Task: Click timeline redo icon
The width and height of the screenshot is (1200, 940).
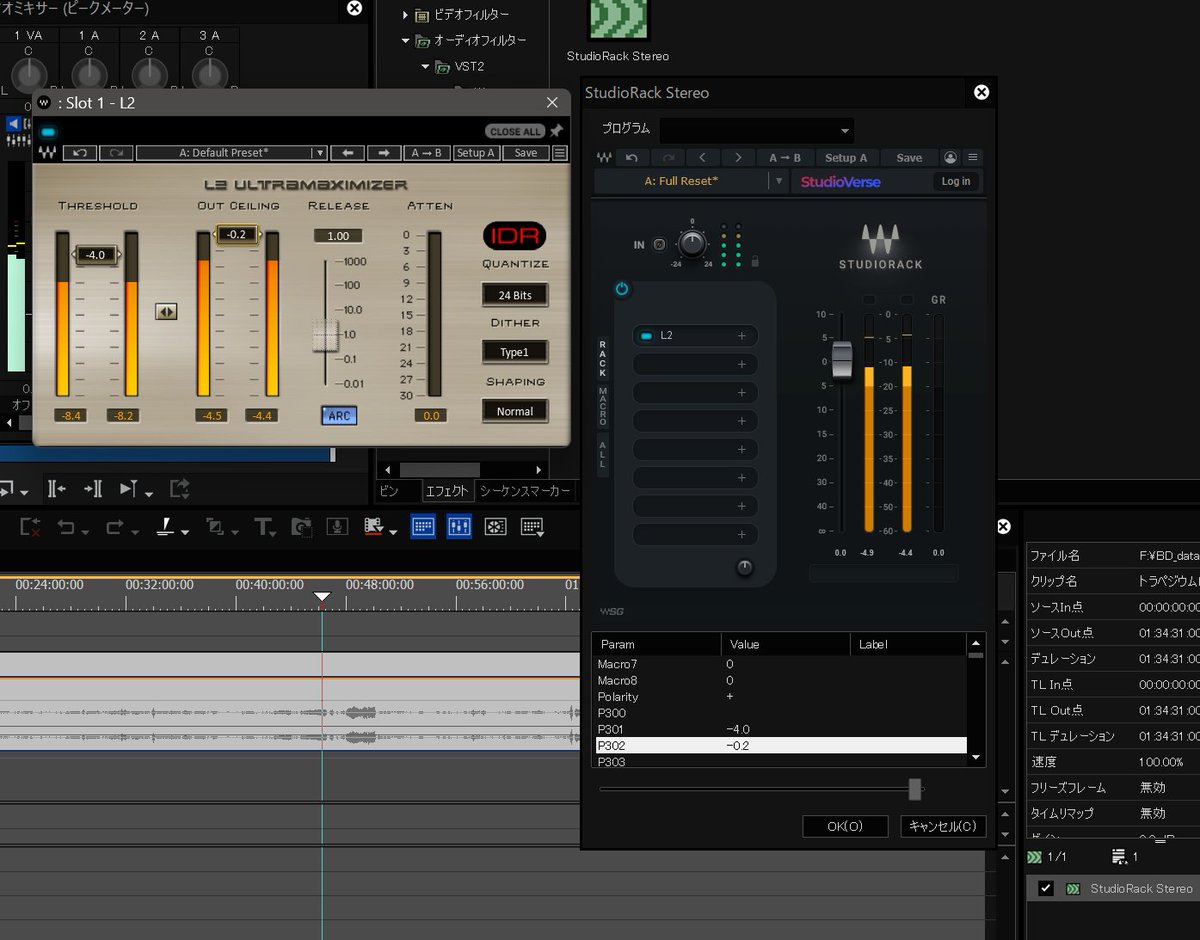Action: click(116, 526)
